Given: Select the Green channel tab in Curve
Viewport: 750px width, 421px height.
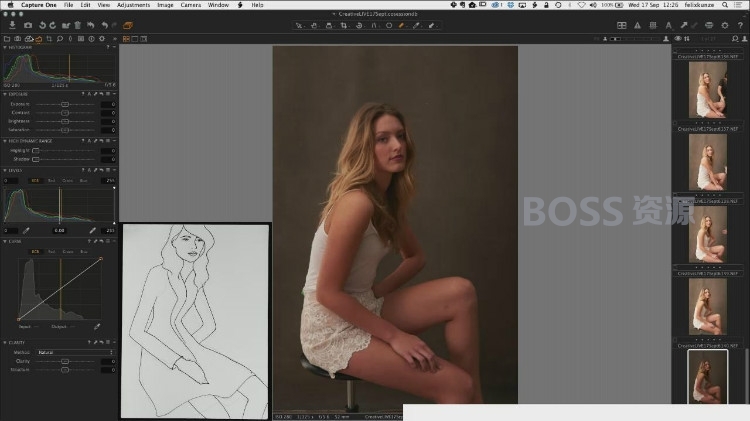Looking at the screenshot, I should (x=67, y=252).
